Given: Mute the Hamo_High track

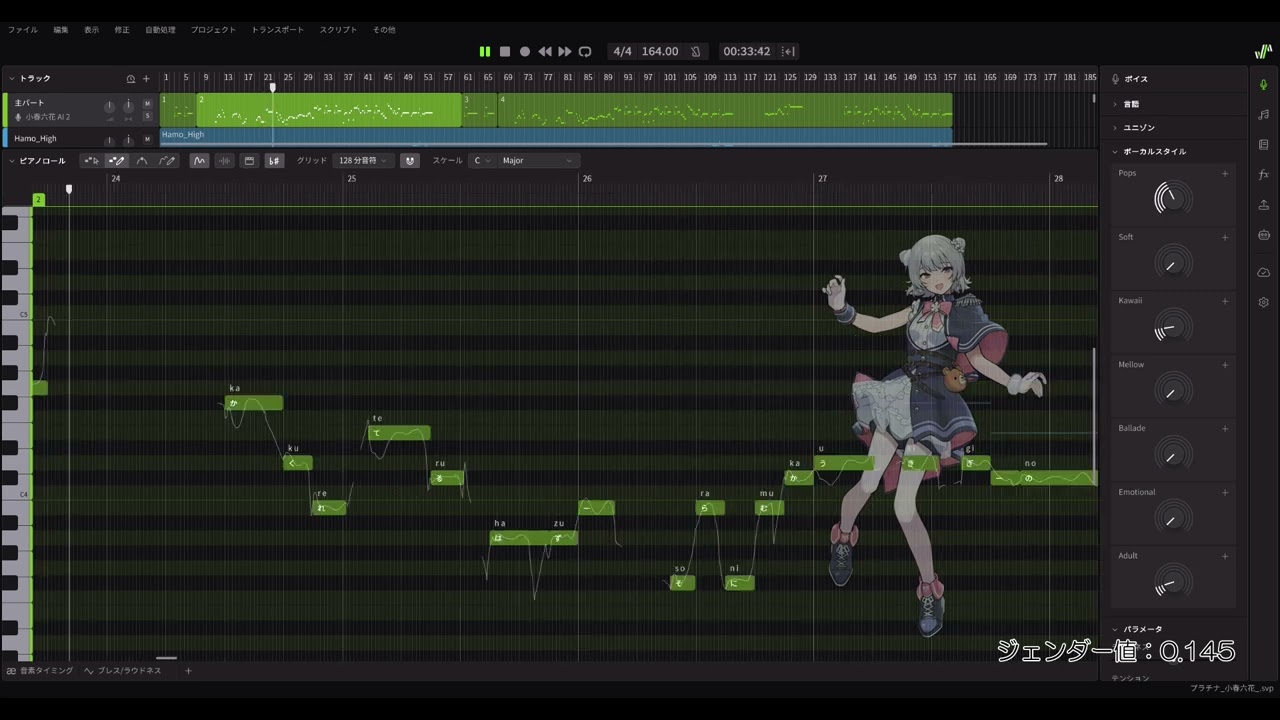Looking at the screenshot, I should point(147,139).
